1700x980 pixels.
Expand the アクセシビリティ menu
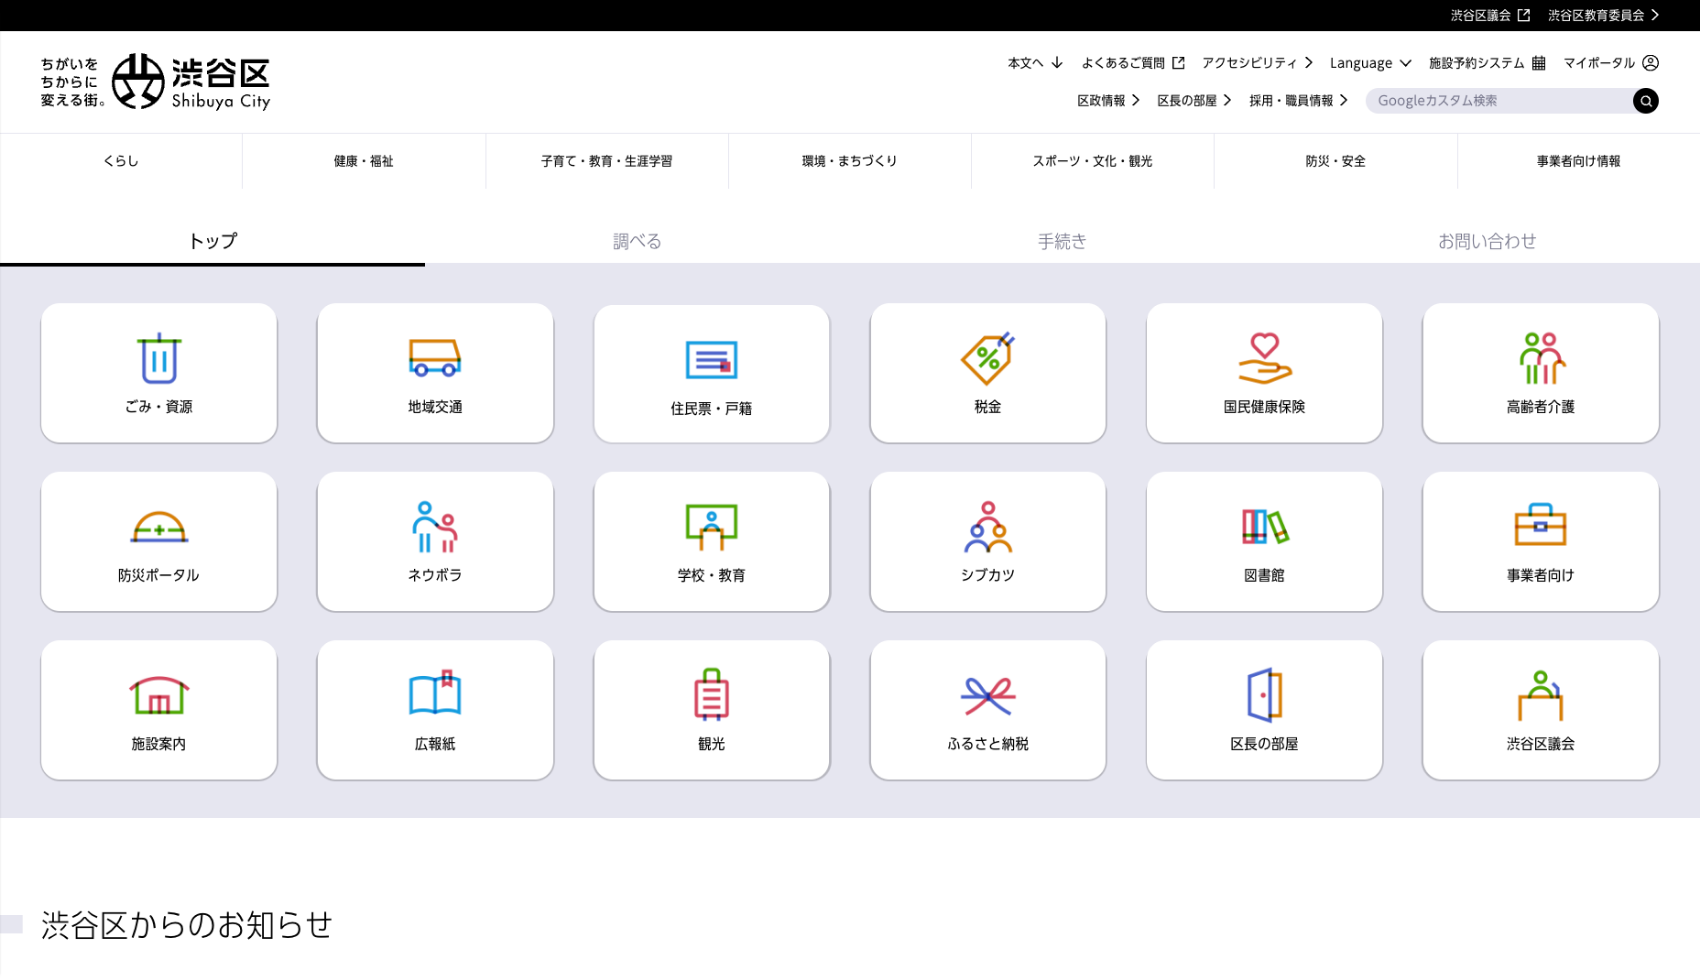coord(1257,63)
